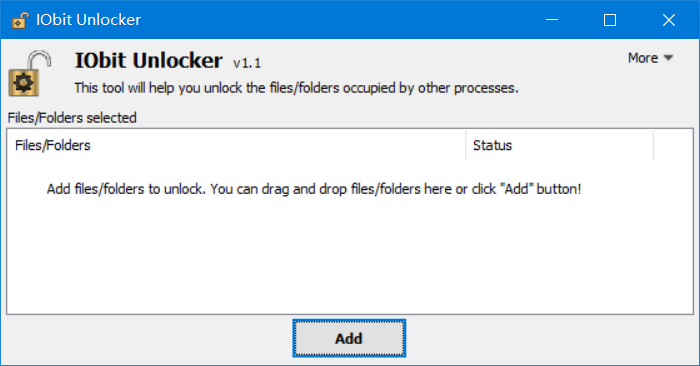Click the tool description sentence
Screen dimensions: 700x366
click(296, 88)
